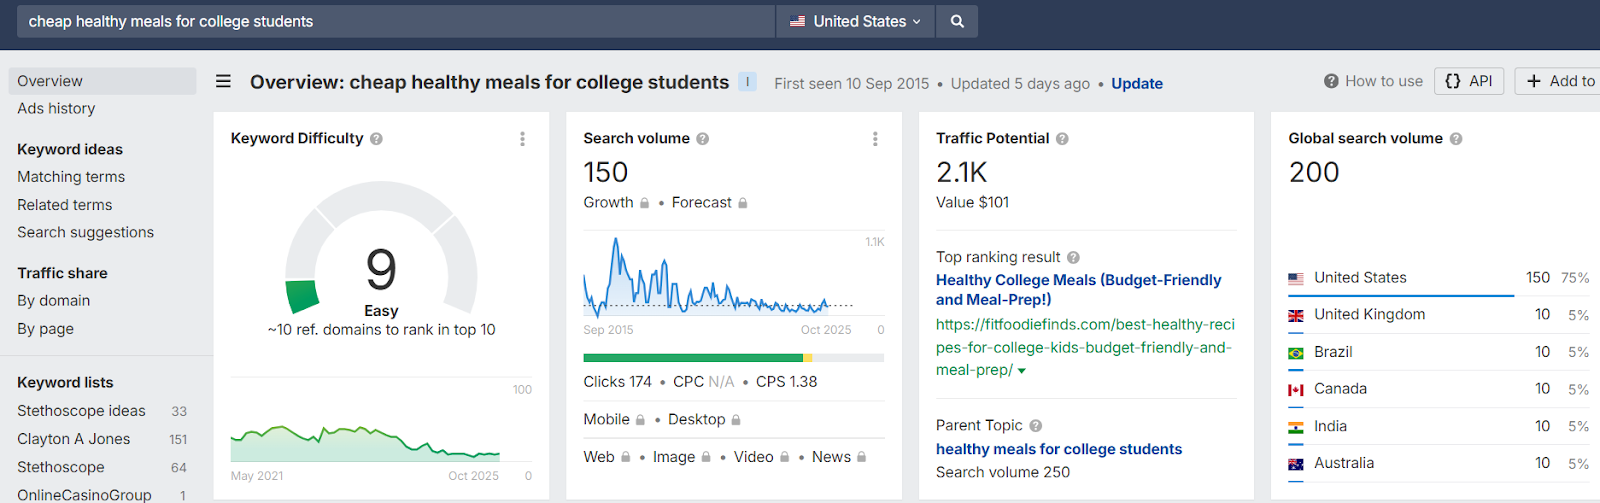The height and width of the screenshot is (503, 1600).
Task: Open the hamburger menu beside Overview title
Action: point(223,82)
